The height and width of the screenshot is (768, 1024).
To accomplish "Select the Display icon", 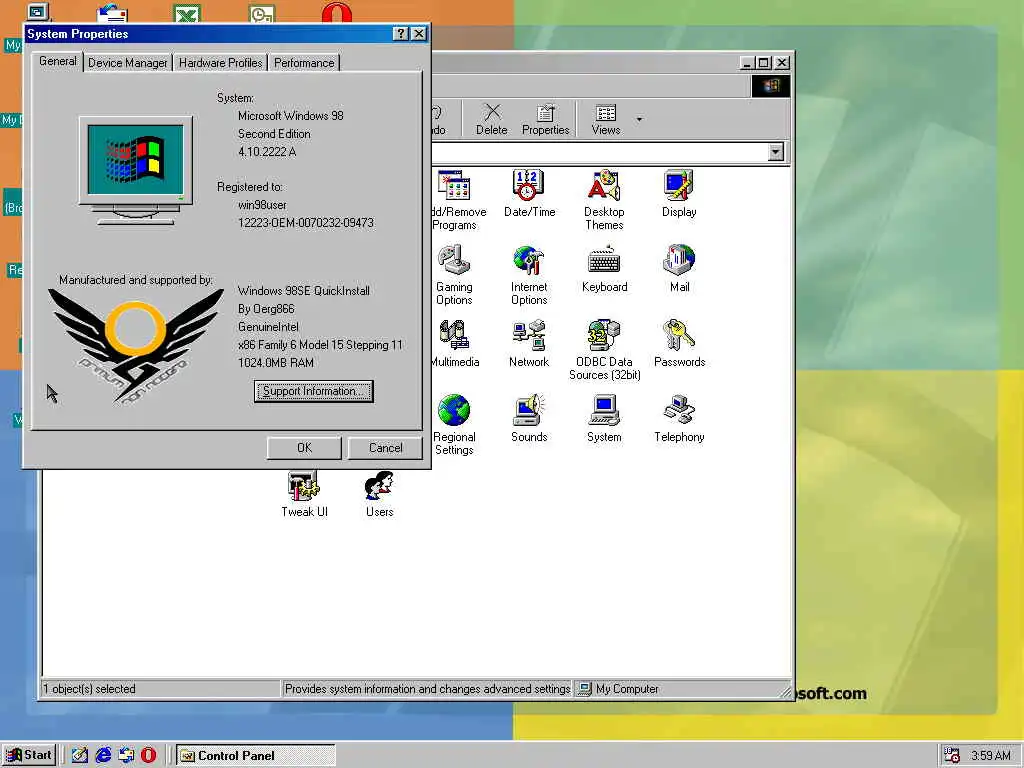I will (679, 194).
